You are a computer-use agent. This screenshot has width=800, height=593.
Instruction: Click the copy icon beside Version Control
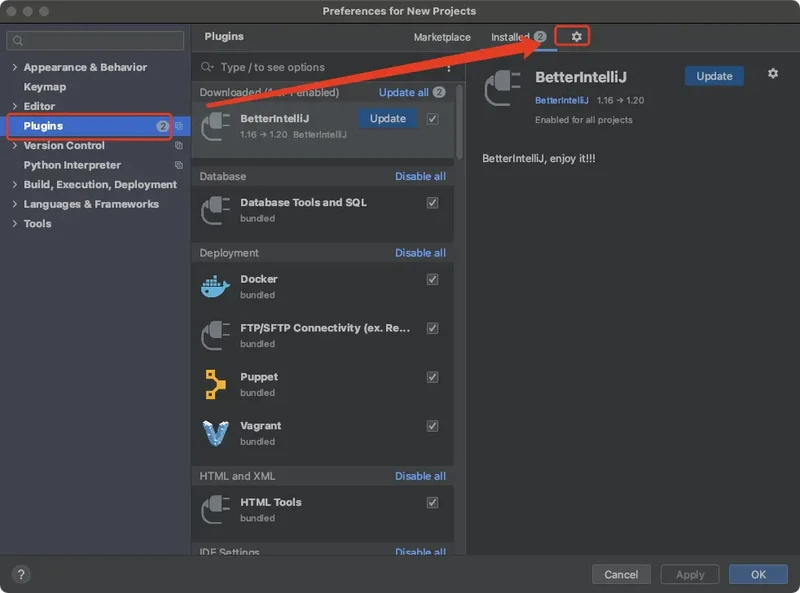coord(179,145)
